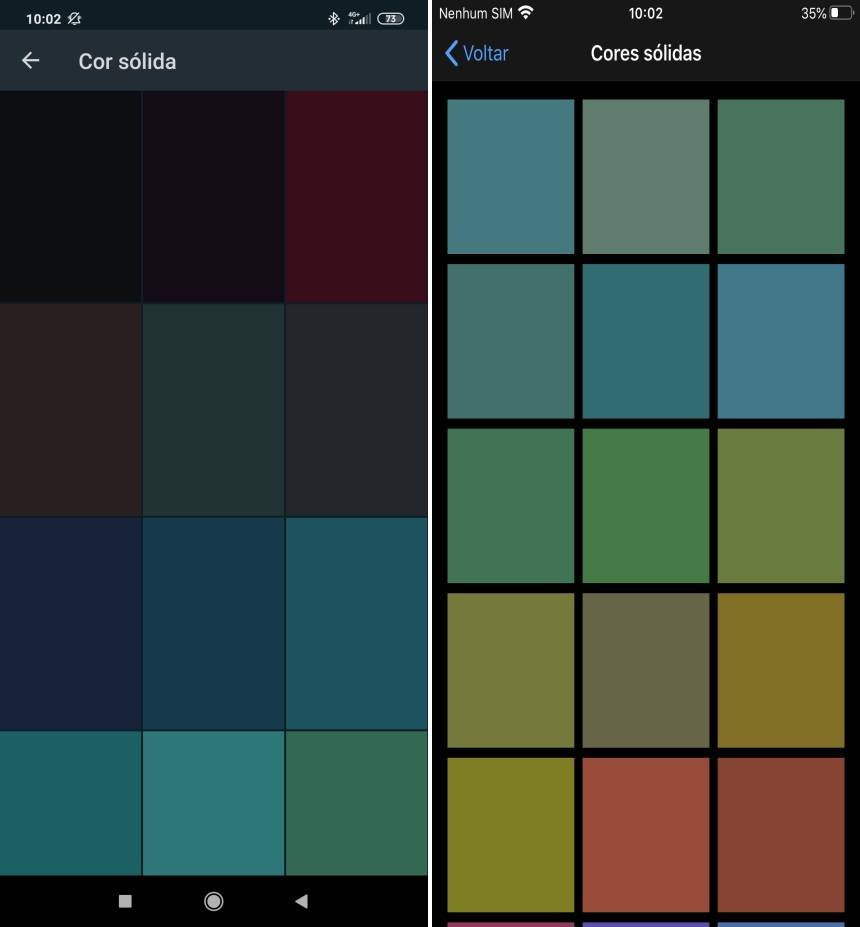The image size is (860, 927).
Task: Tap the muted bell icon next to 10:02
Action: click(74, 18)
